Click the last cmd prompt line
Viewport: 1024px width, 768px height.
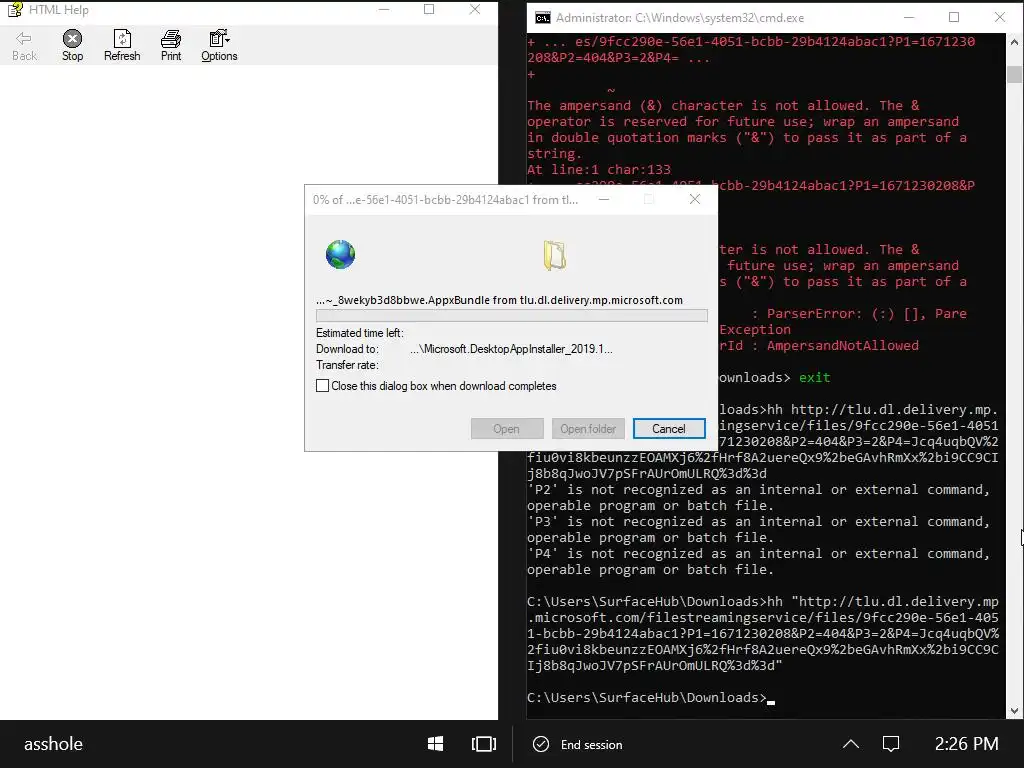click(650, 698)
